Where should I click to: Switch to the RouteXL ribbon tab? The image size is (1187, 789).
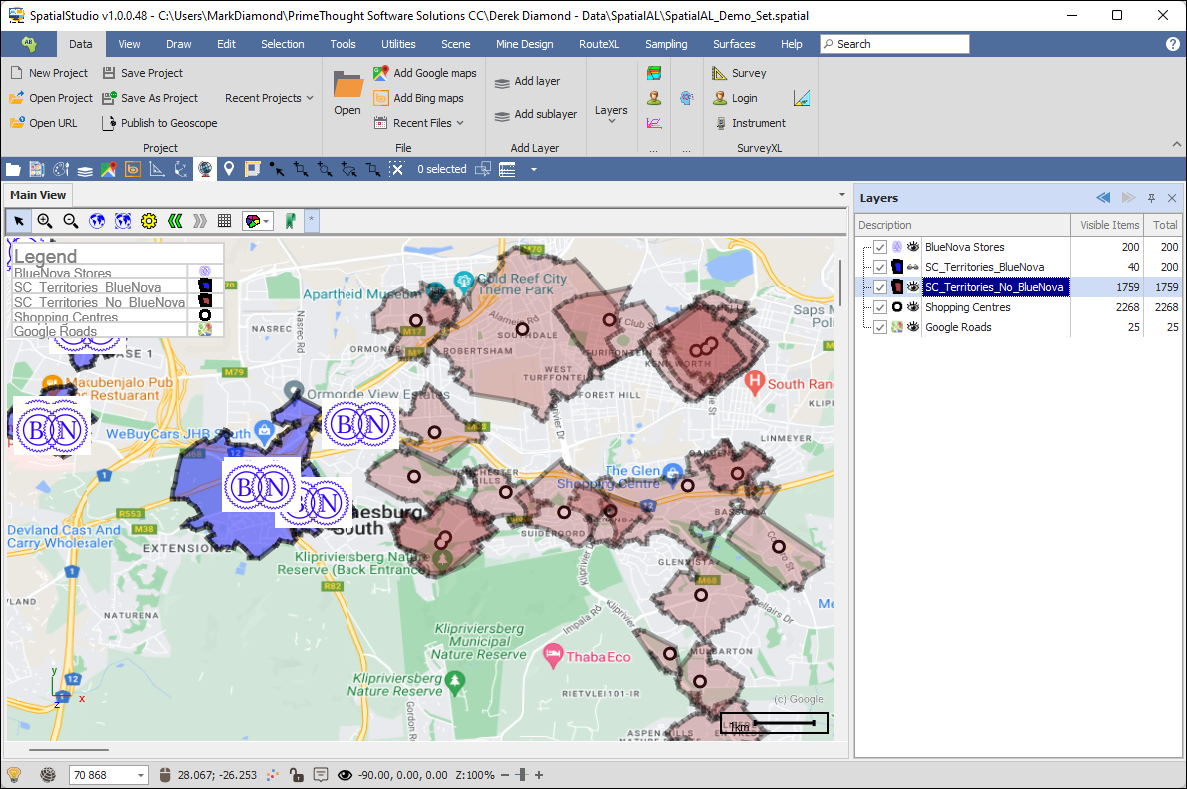click(x=598, y=44)
